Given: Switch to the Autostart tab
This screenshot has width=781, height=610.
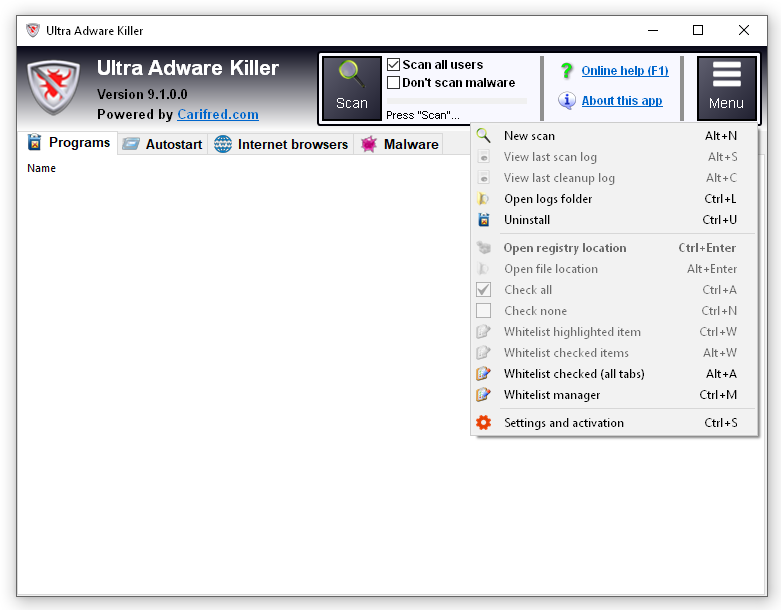Looking at the screenshot, I should [x=162, y=144].
